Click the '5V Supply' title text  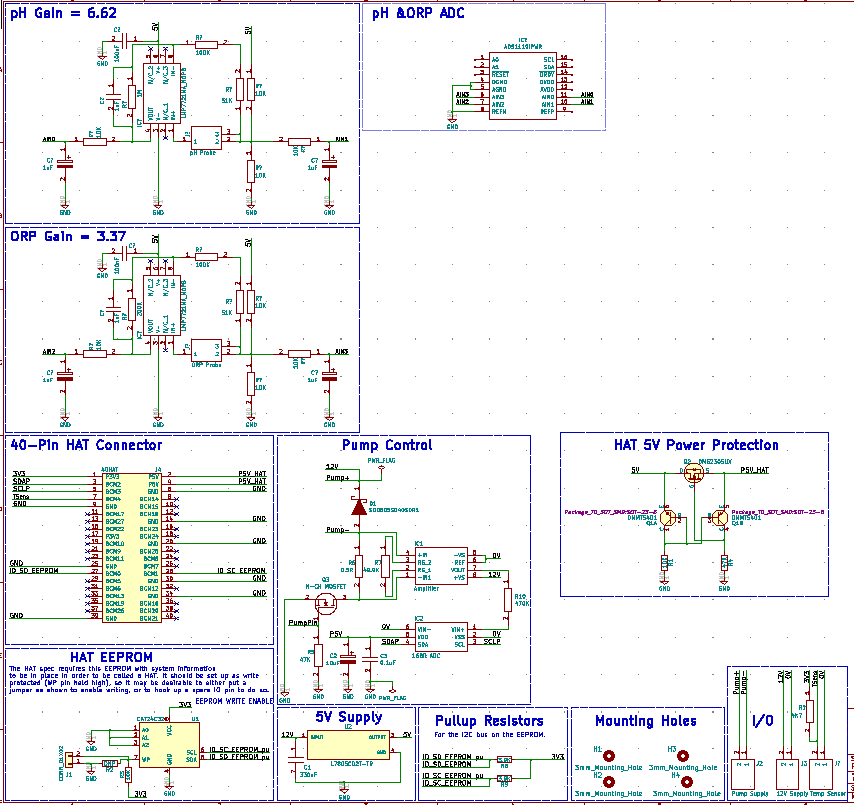point(349,717)
